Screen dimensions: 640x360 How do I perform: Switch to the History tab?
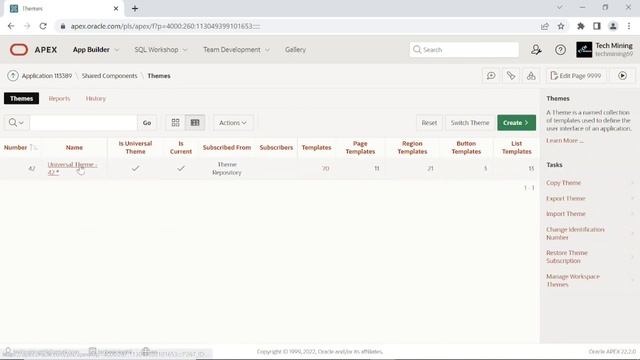(x=96, y=98)
